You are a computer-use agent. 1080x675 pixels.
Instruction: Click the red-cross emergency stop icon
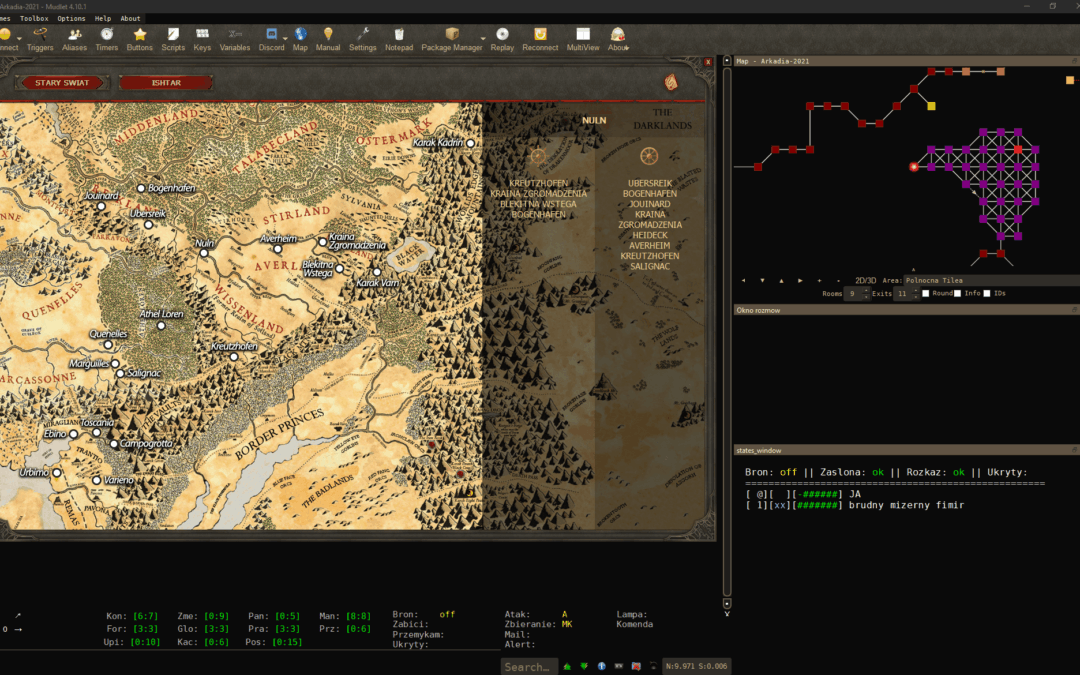[636, 666]
